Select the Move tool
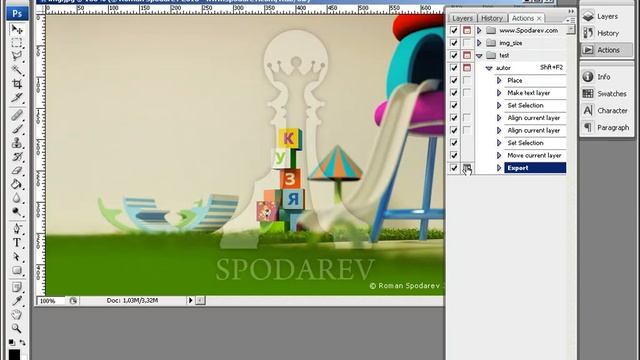The image size is (640, 360). point(17,29)
